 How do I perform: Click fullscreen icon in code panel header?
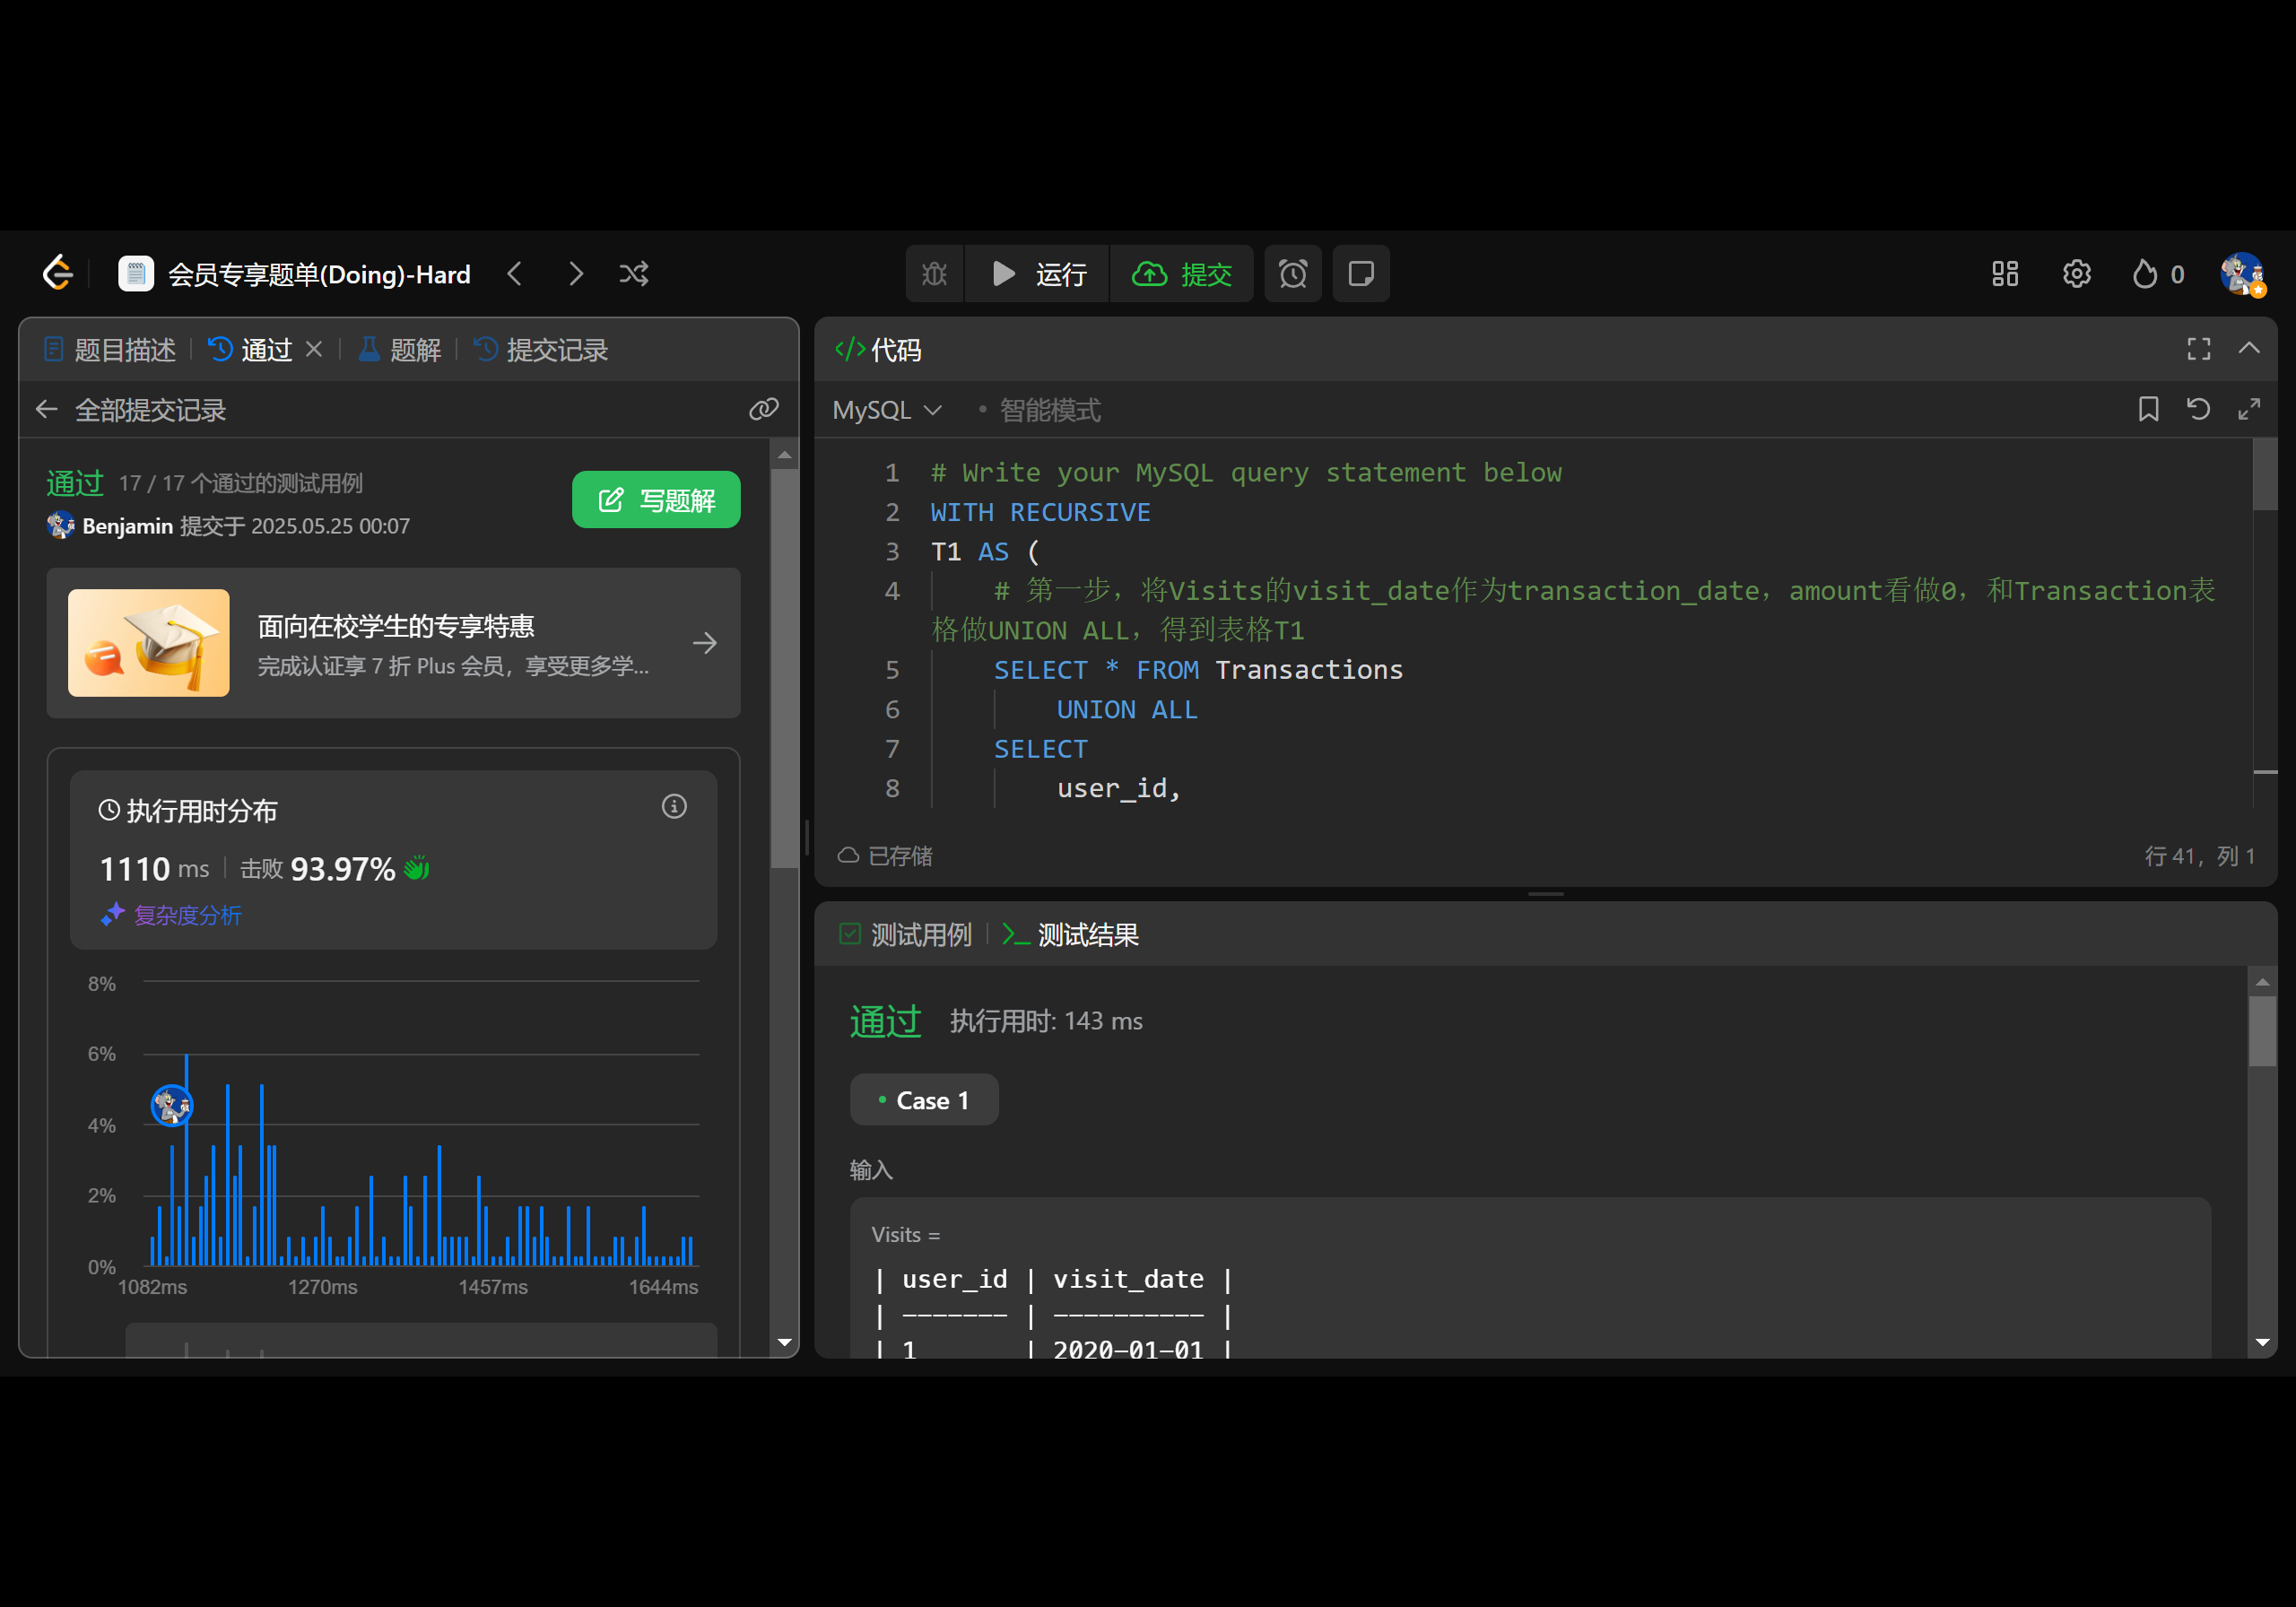click(2198, 349)
